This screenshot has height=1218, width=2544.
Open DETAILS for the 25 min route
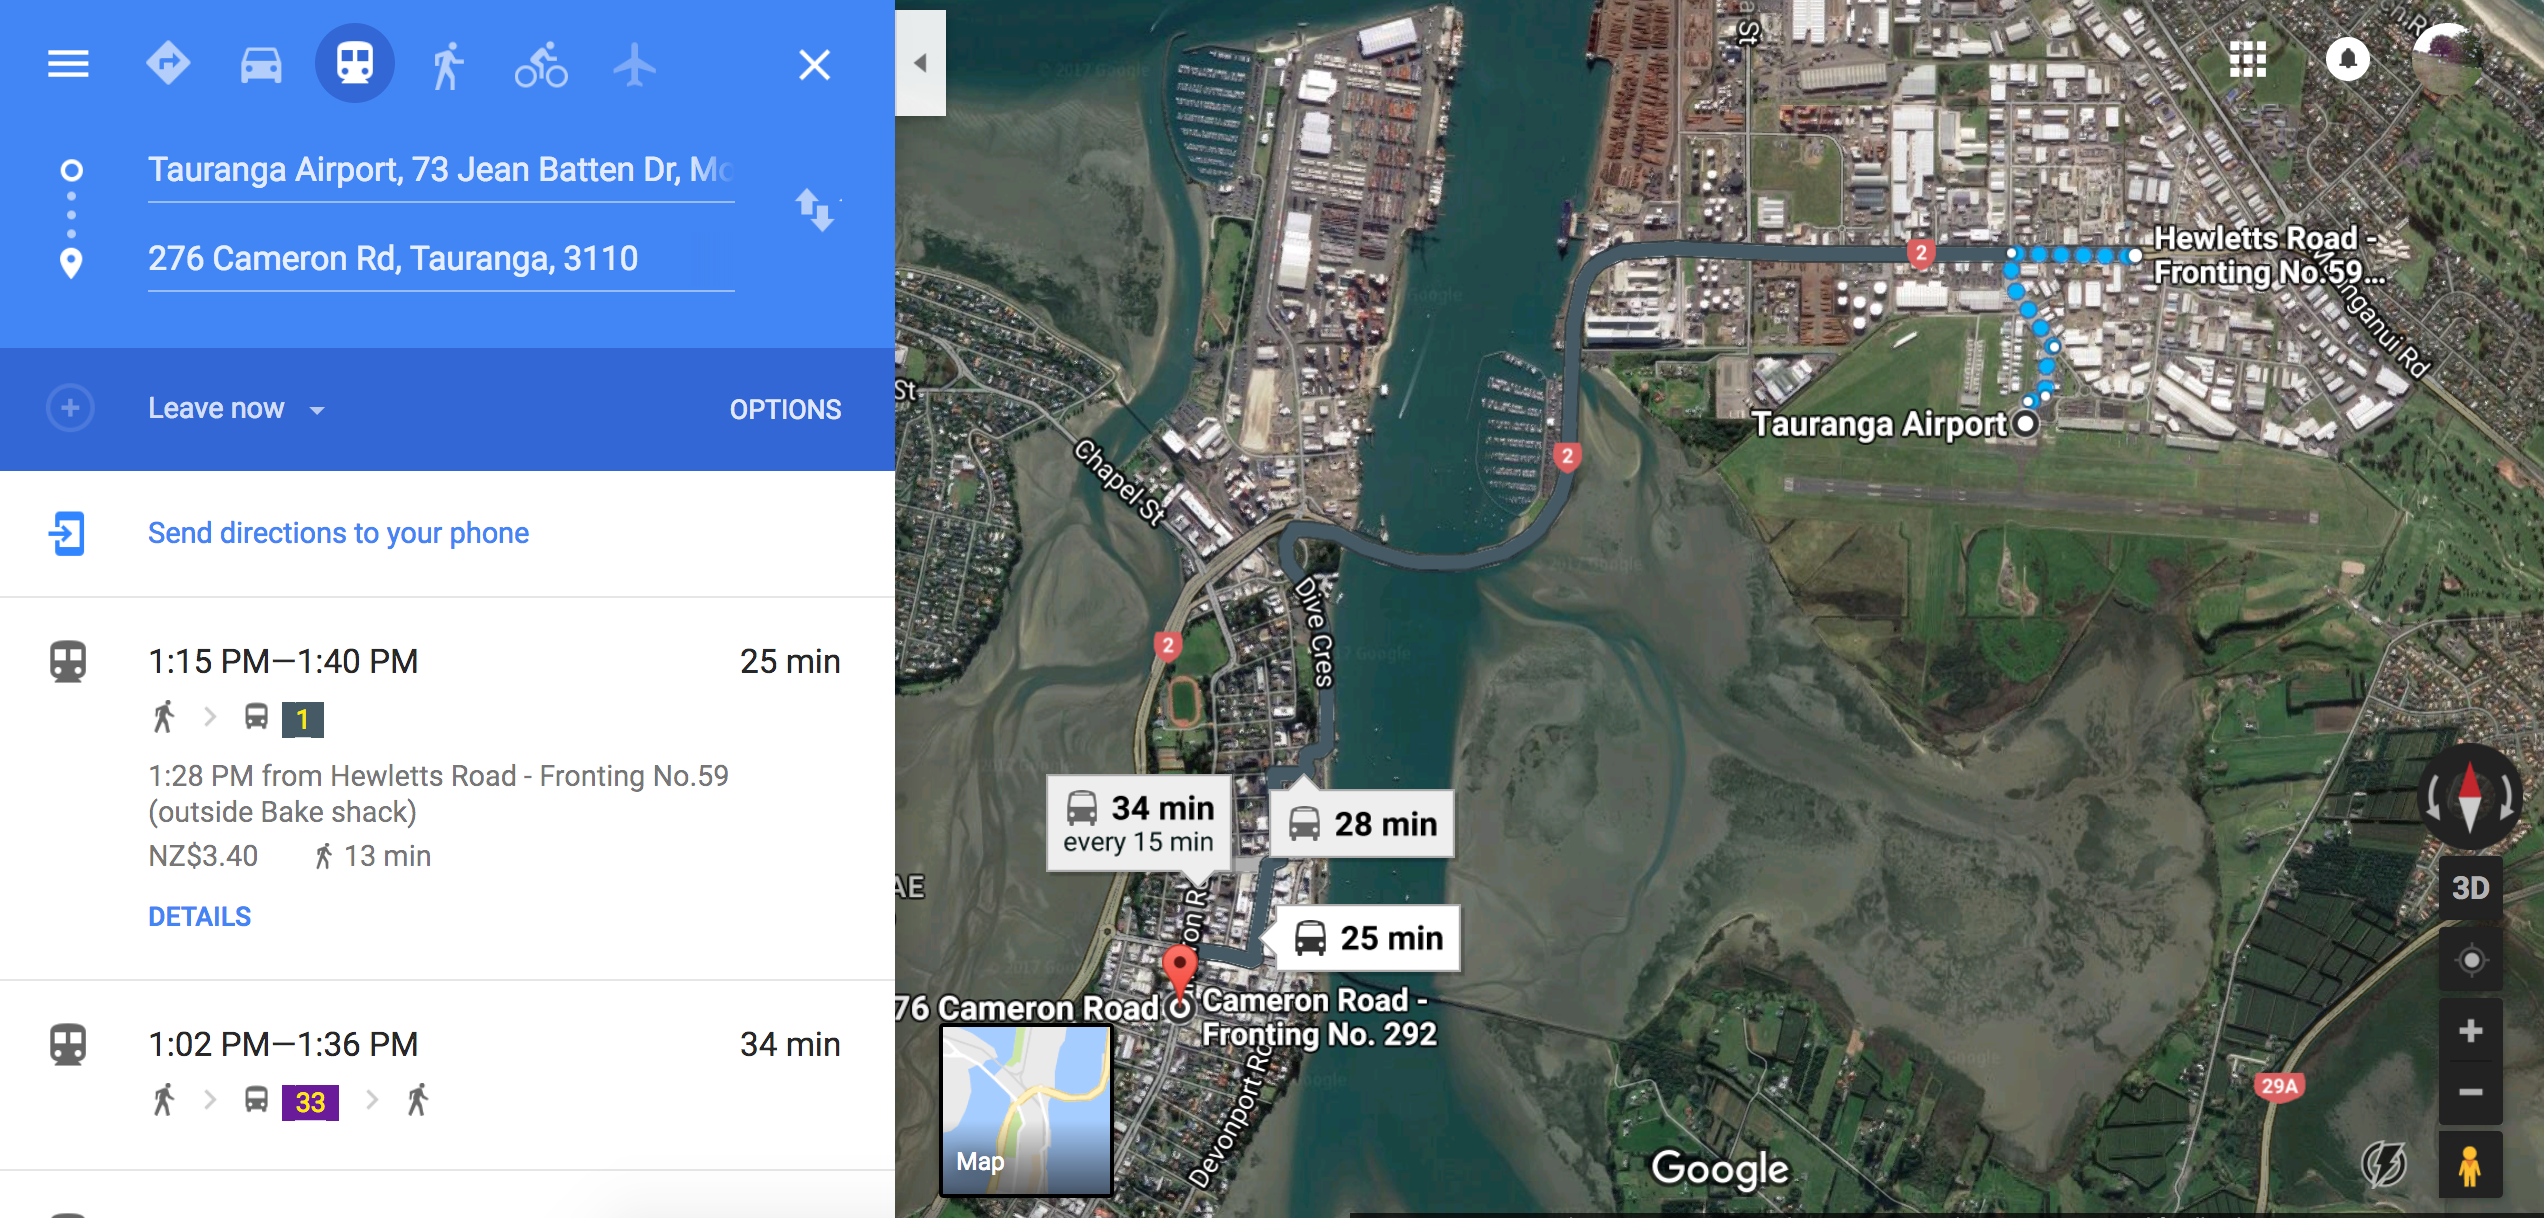pyautogui.click(x=199, y=917)
